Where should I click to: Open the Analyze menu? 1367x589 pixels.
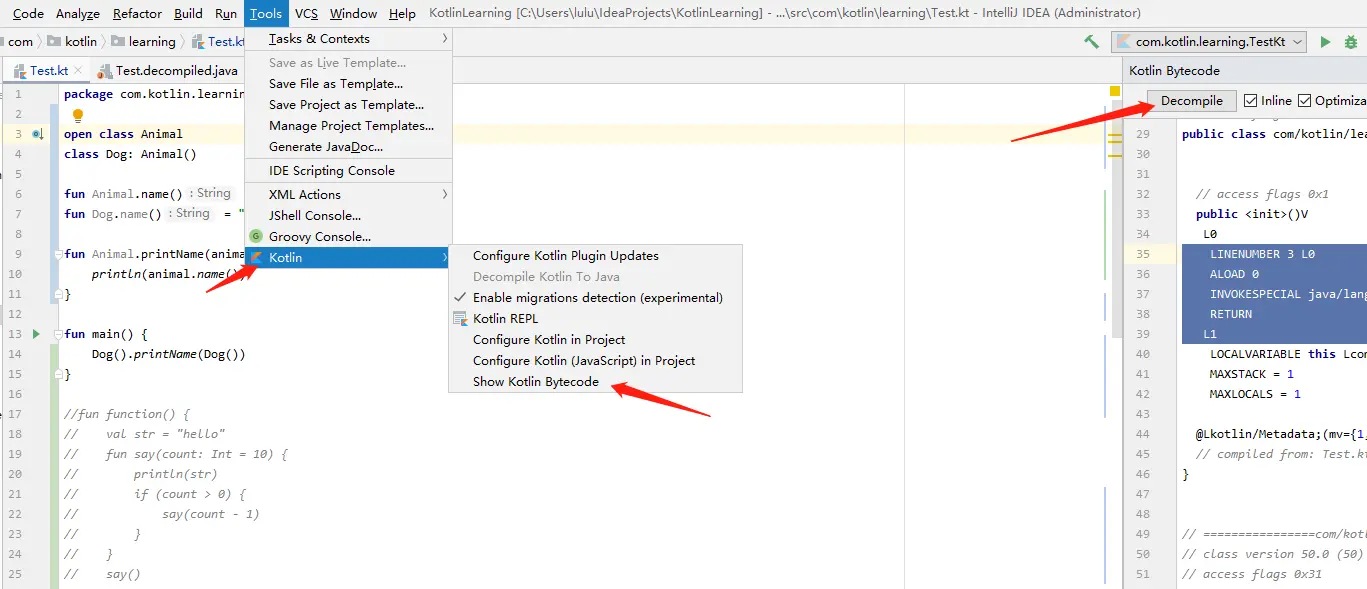[78, 13]
